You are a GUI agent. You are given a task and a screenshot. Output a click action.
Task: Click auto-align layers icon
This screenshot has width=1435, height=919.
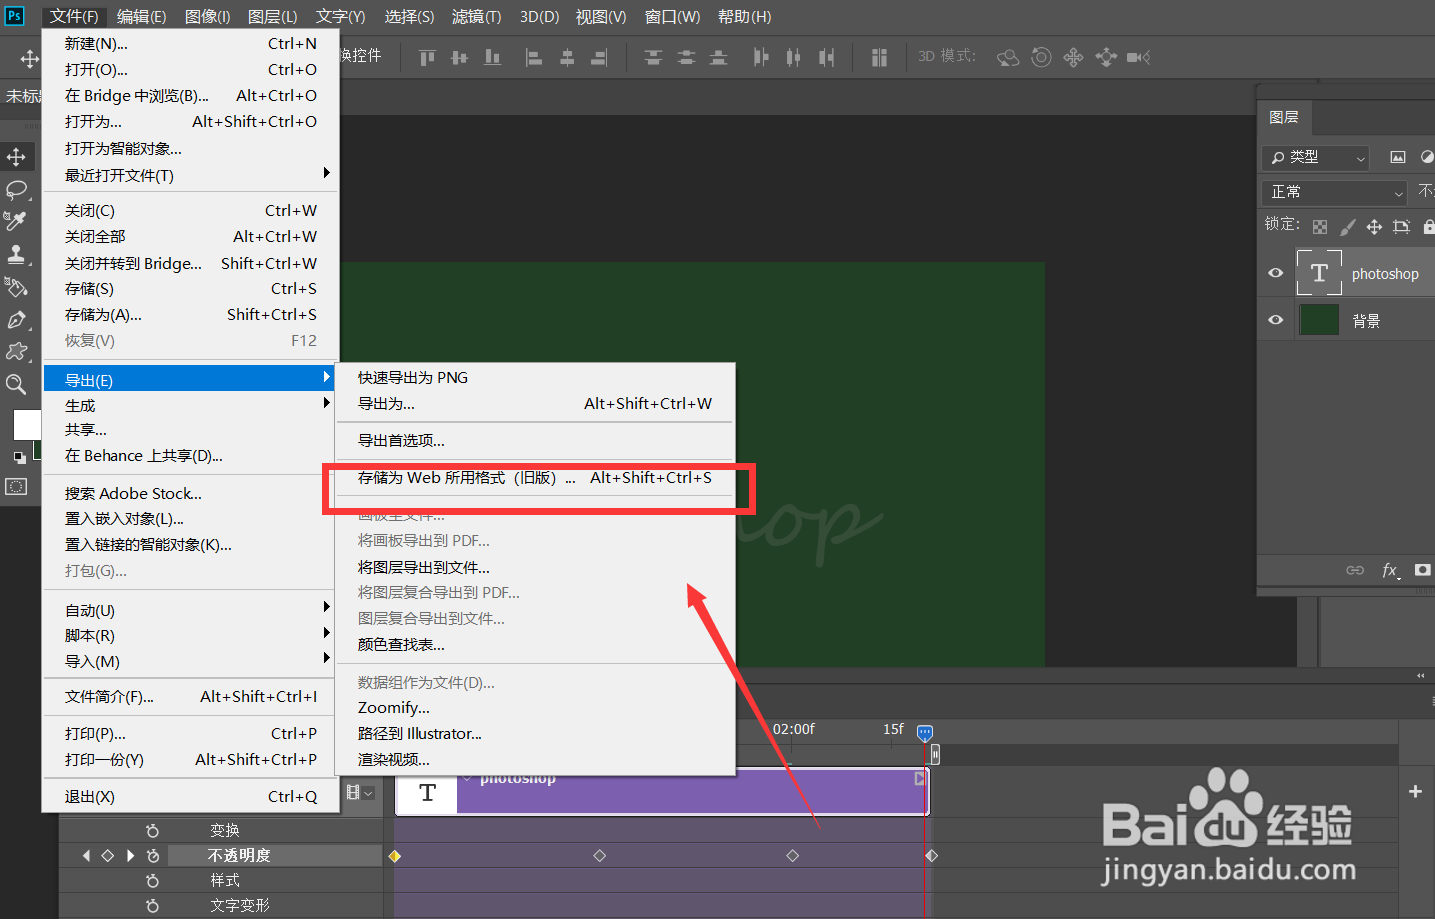coord(879,58)
